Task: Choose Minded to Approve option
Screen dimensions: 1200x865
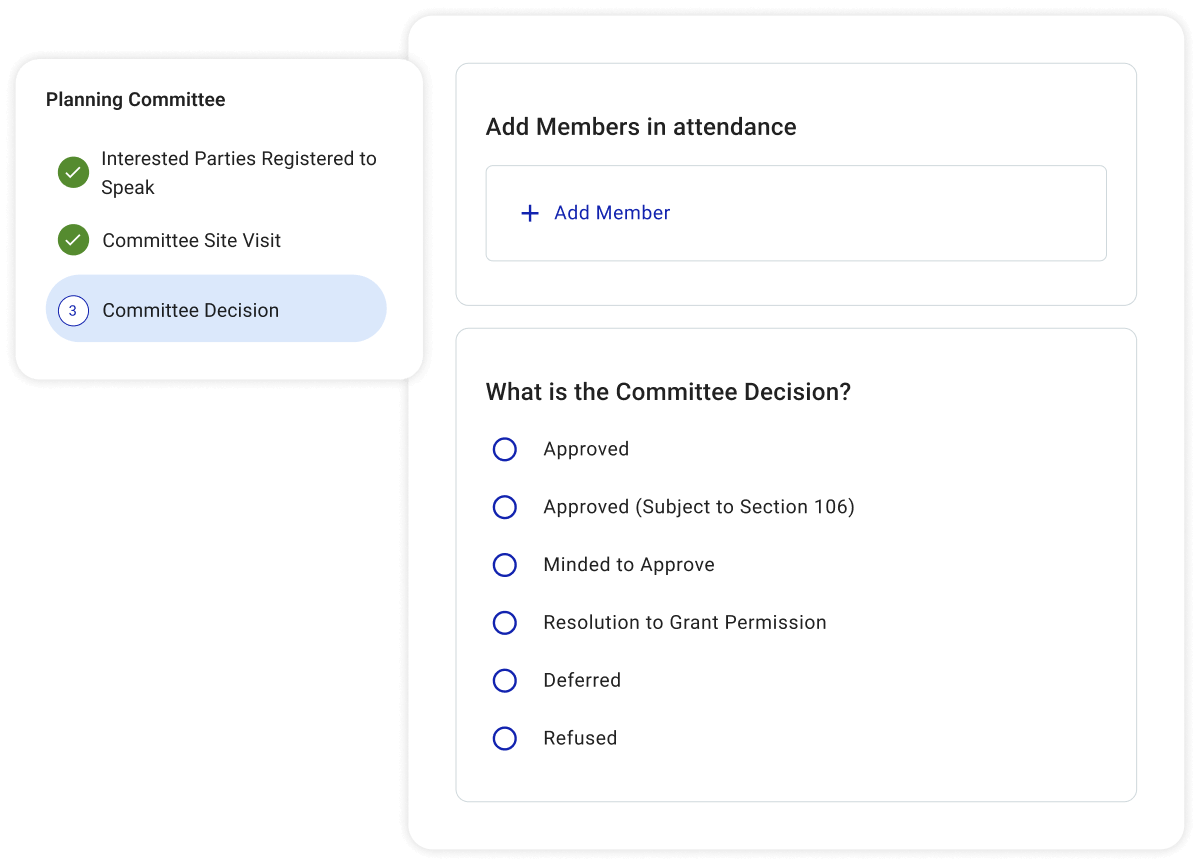Action: pyautogui.click(x=505, y=564)
